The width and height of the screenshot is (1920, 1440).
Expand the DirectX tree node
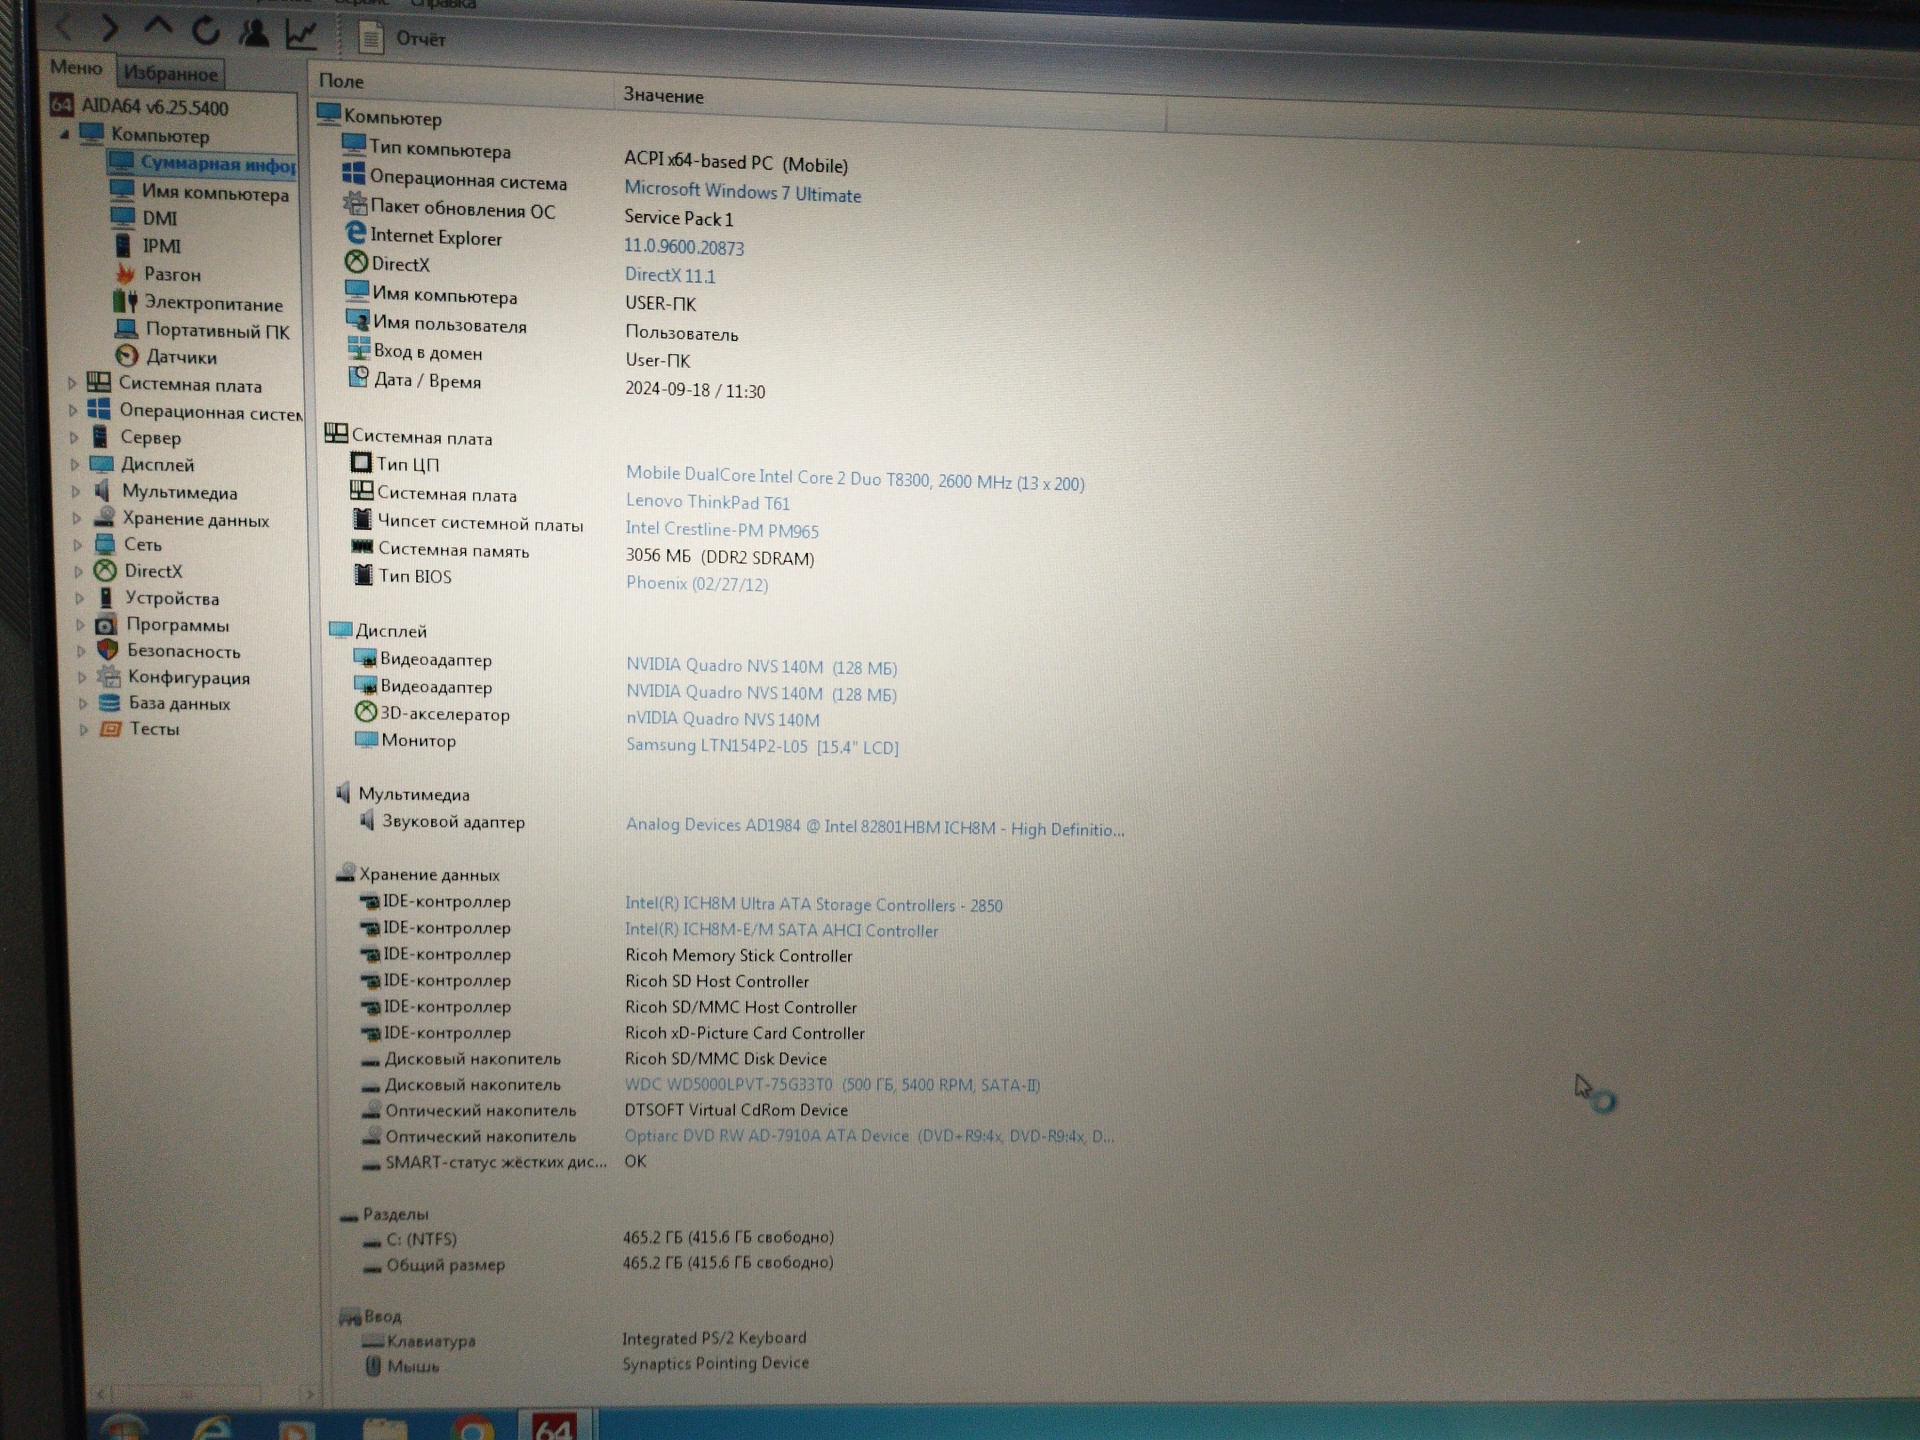point(79,571)
